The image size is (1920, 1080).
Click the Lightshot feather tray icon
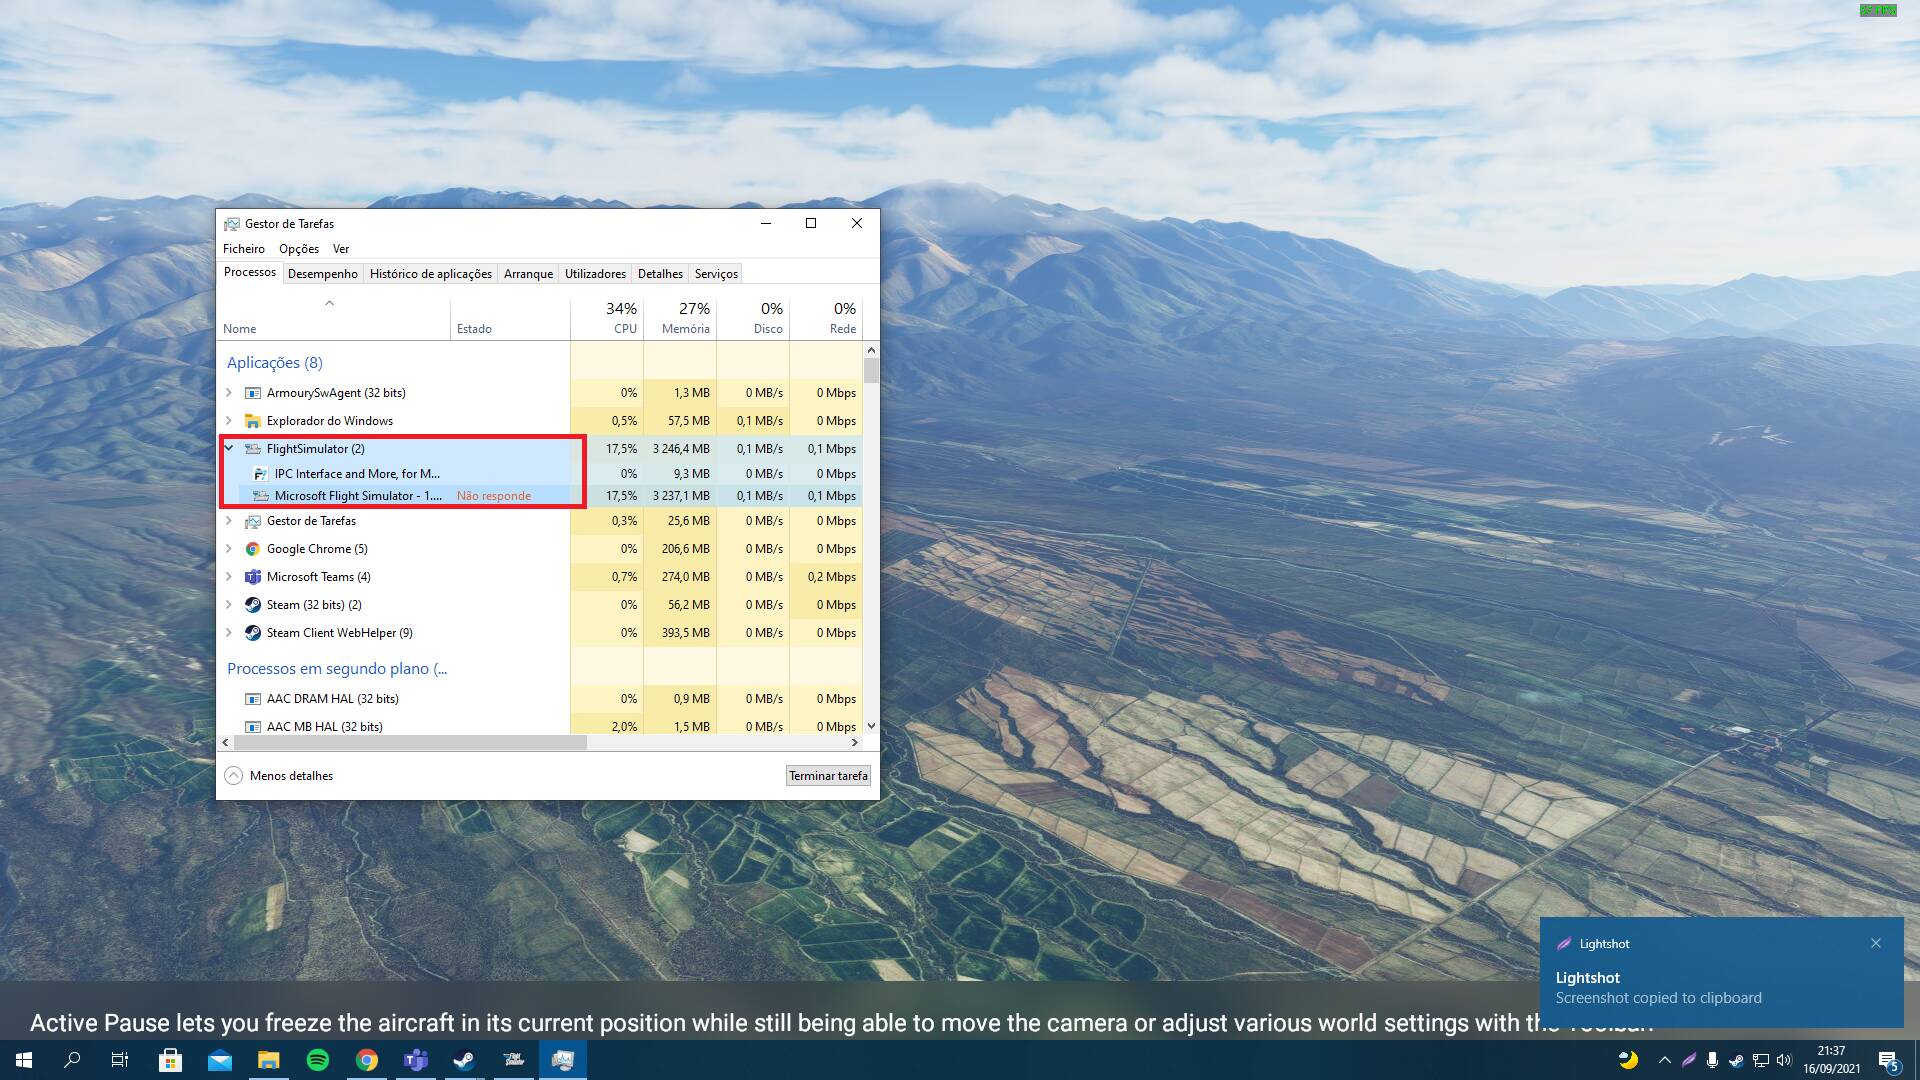click(1688, 1060)
